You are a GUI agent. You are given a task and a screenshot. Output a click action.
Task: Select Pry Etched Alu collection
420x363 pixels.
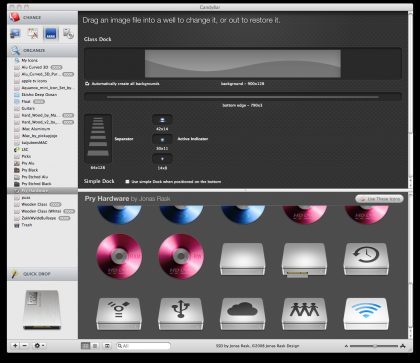(x=42, y=177)
